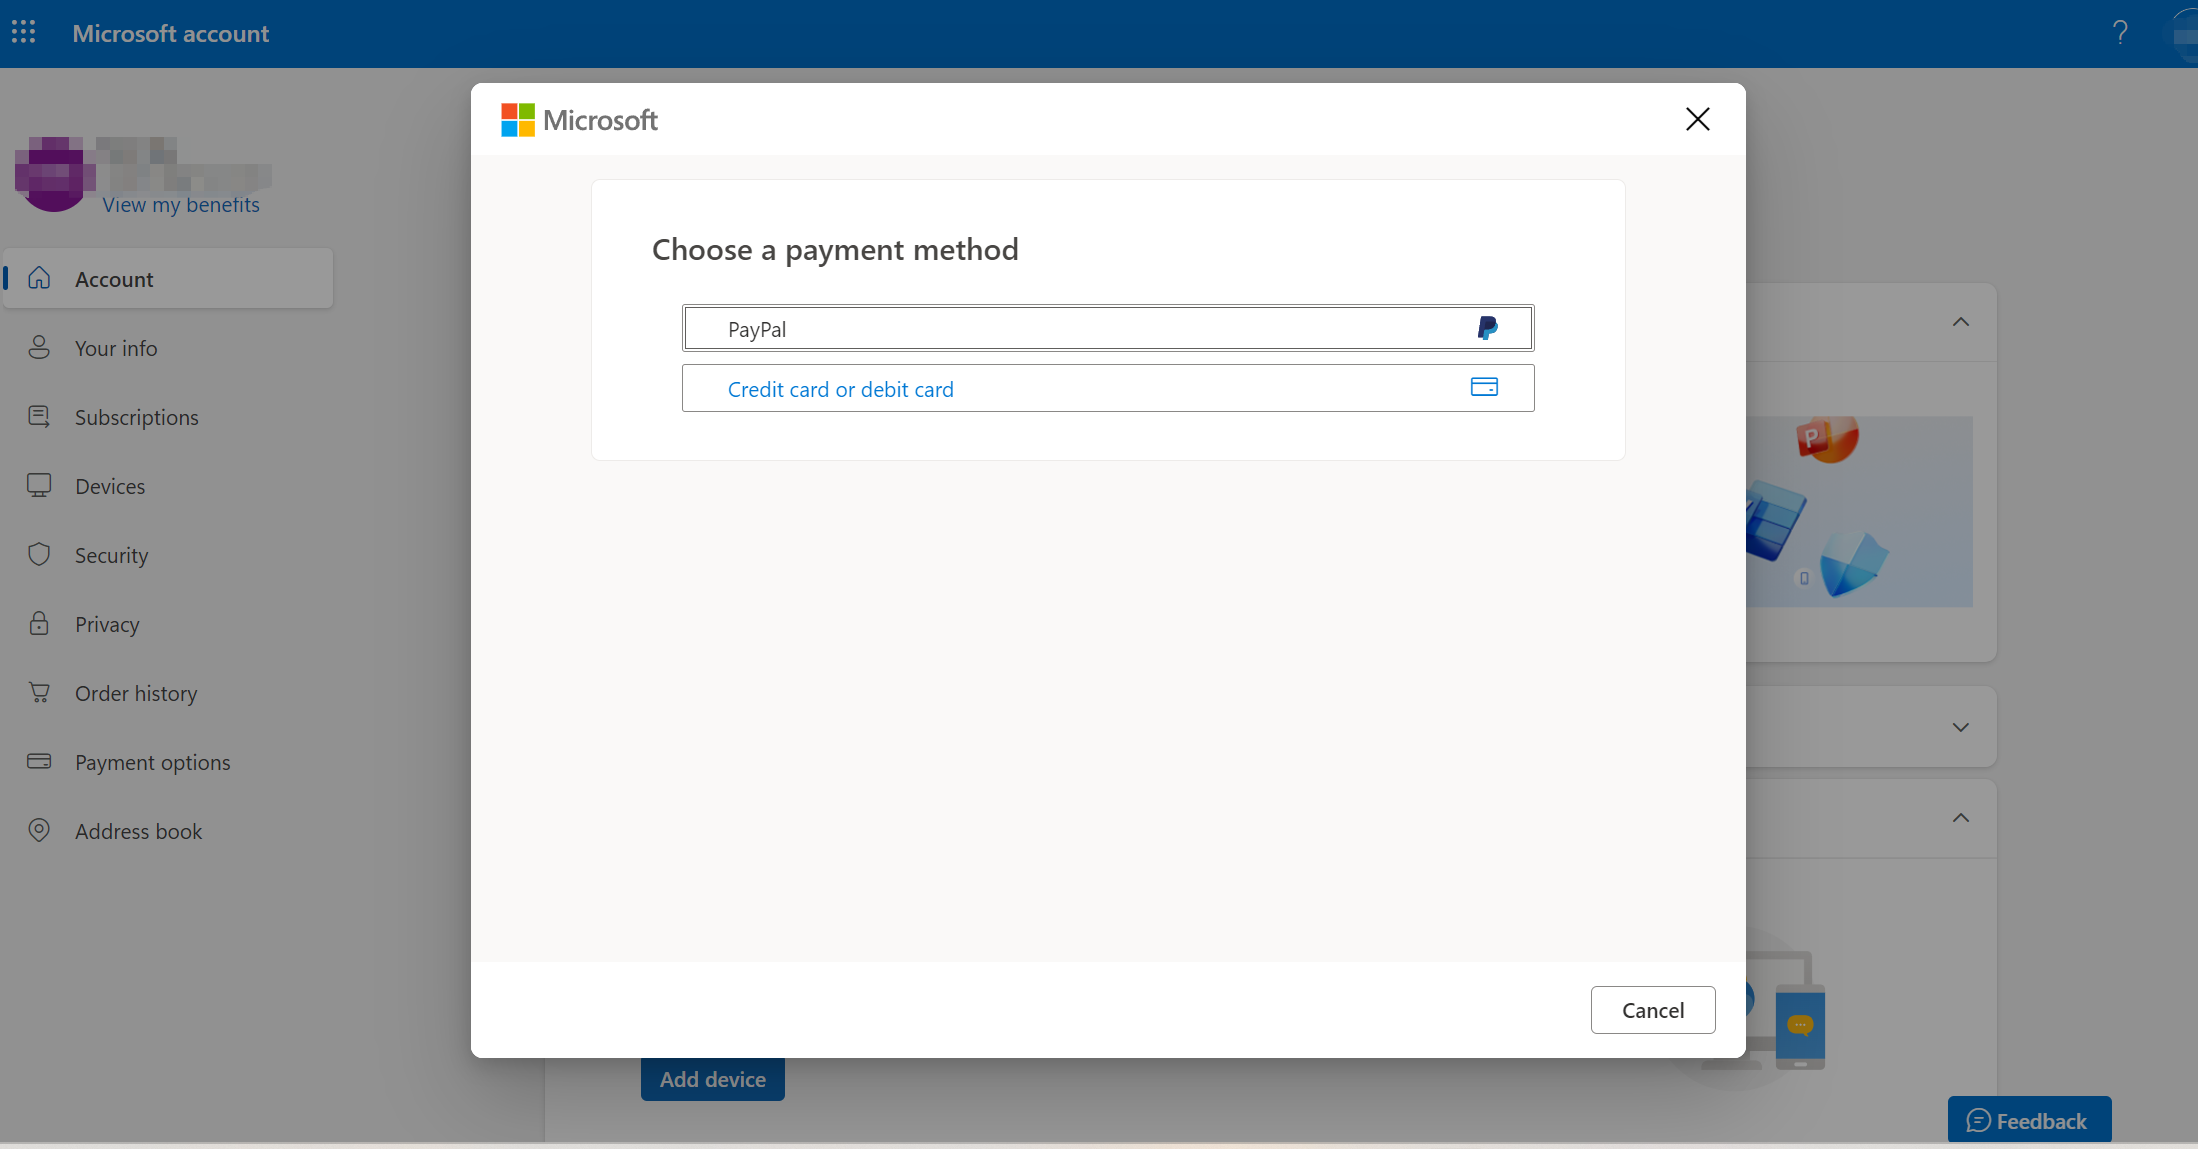Viewport: 2198px width, 1149px height.
Task: Click the Order history cart icon
Action: click(x=39, y=692)
